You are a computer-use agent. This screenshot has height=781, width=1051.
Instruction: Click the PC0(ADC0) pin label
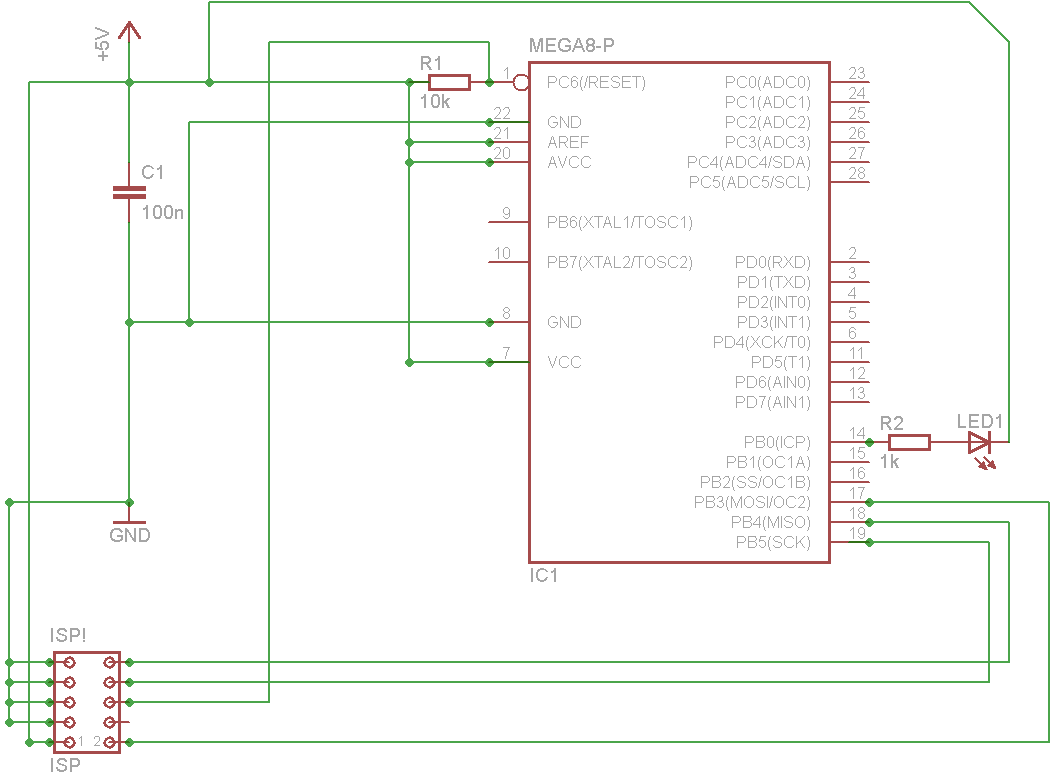[767, 82]
